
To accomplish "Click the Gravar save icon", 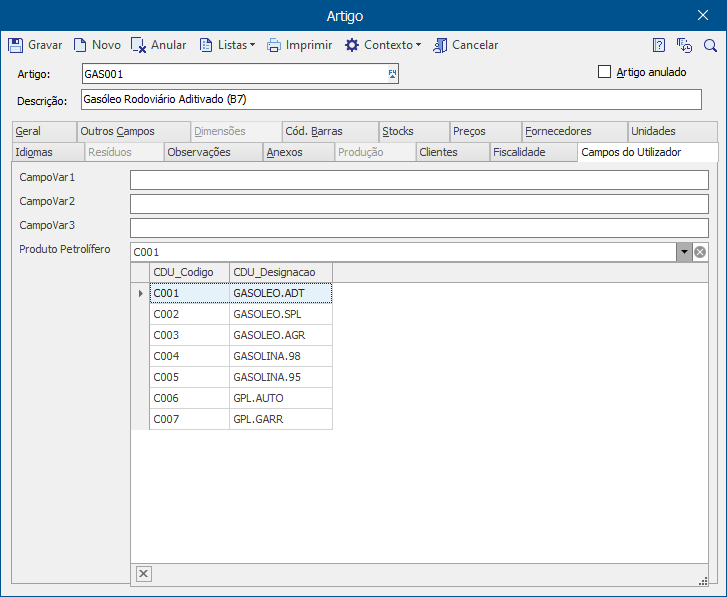I will [16, 45].
